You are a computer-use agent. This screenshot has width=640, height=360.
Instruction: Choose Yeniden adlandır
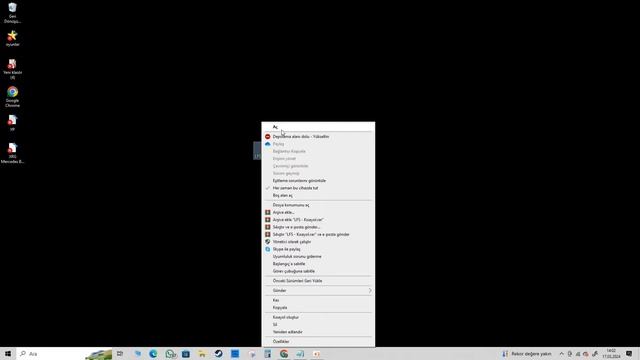coord(318,332)
